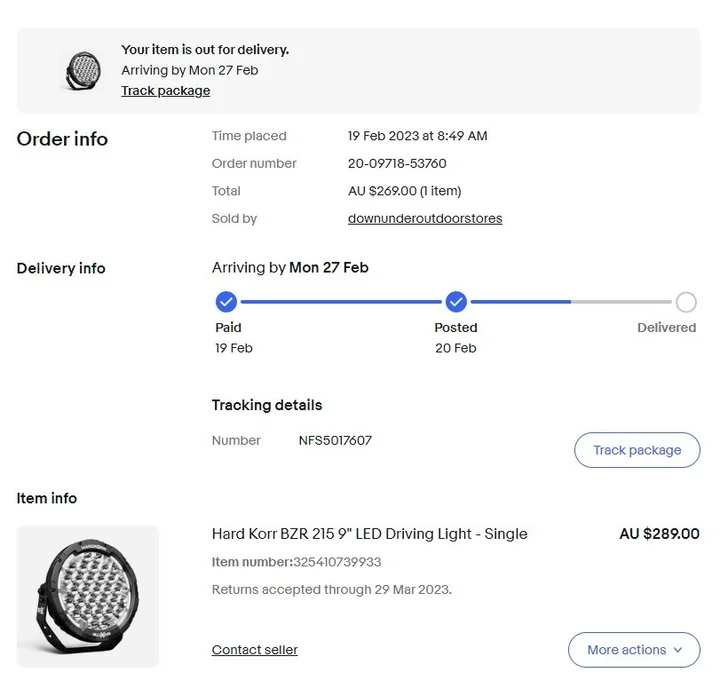Click the AU $289.00 item price
This screenshot has width=720, height=688.
click(659, 534)
